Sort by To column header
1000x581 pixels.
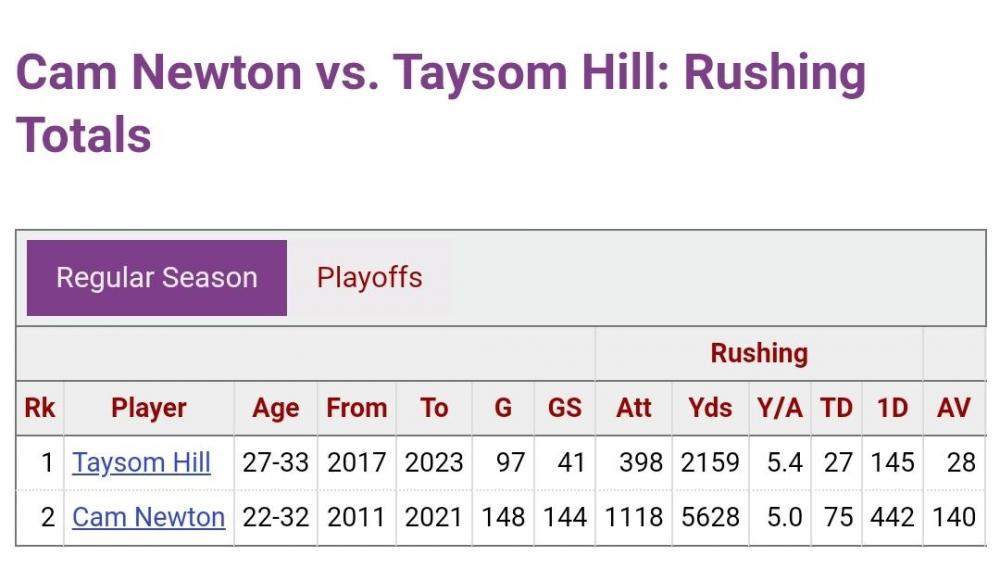(434, 408)
